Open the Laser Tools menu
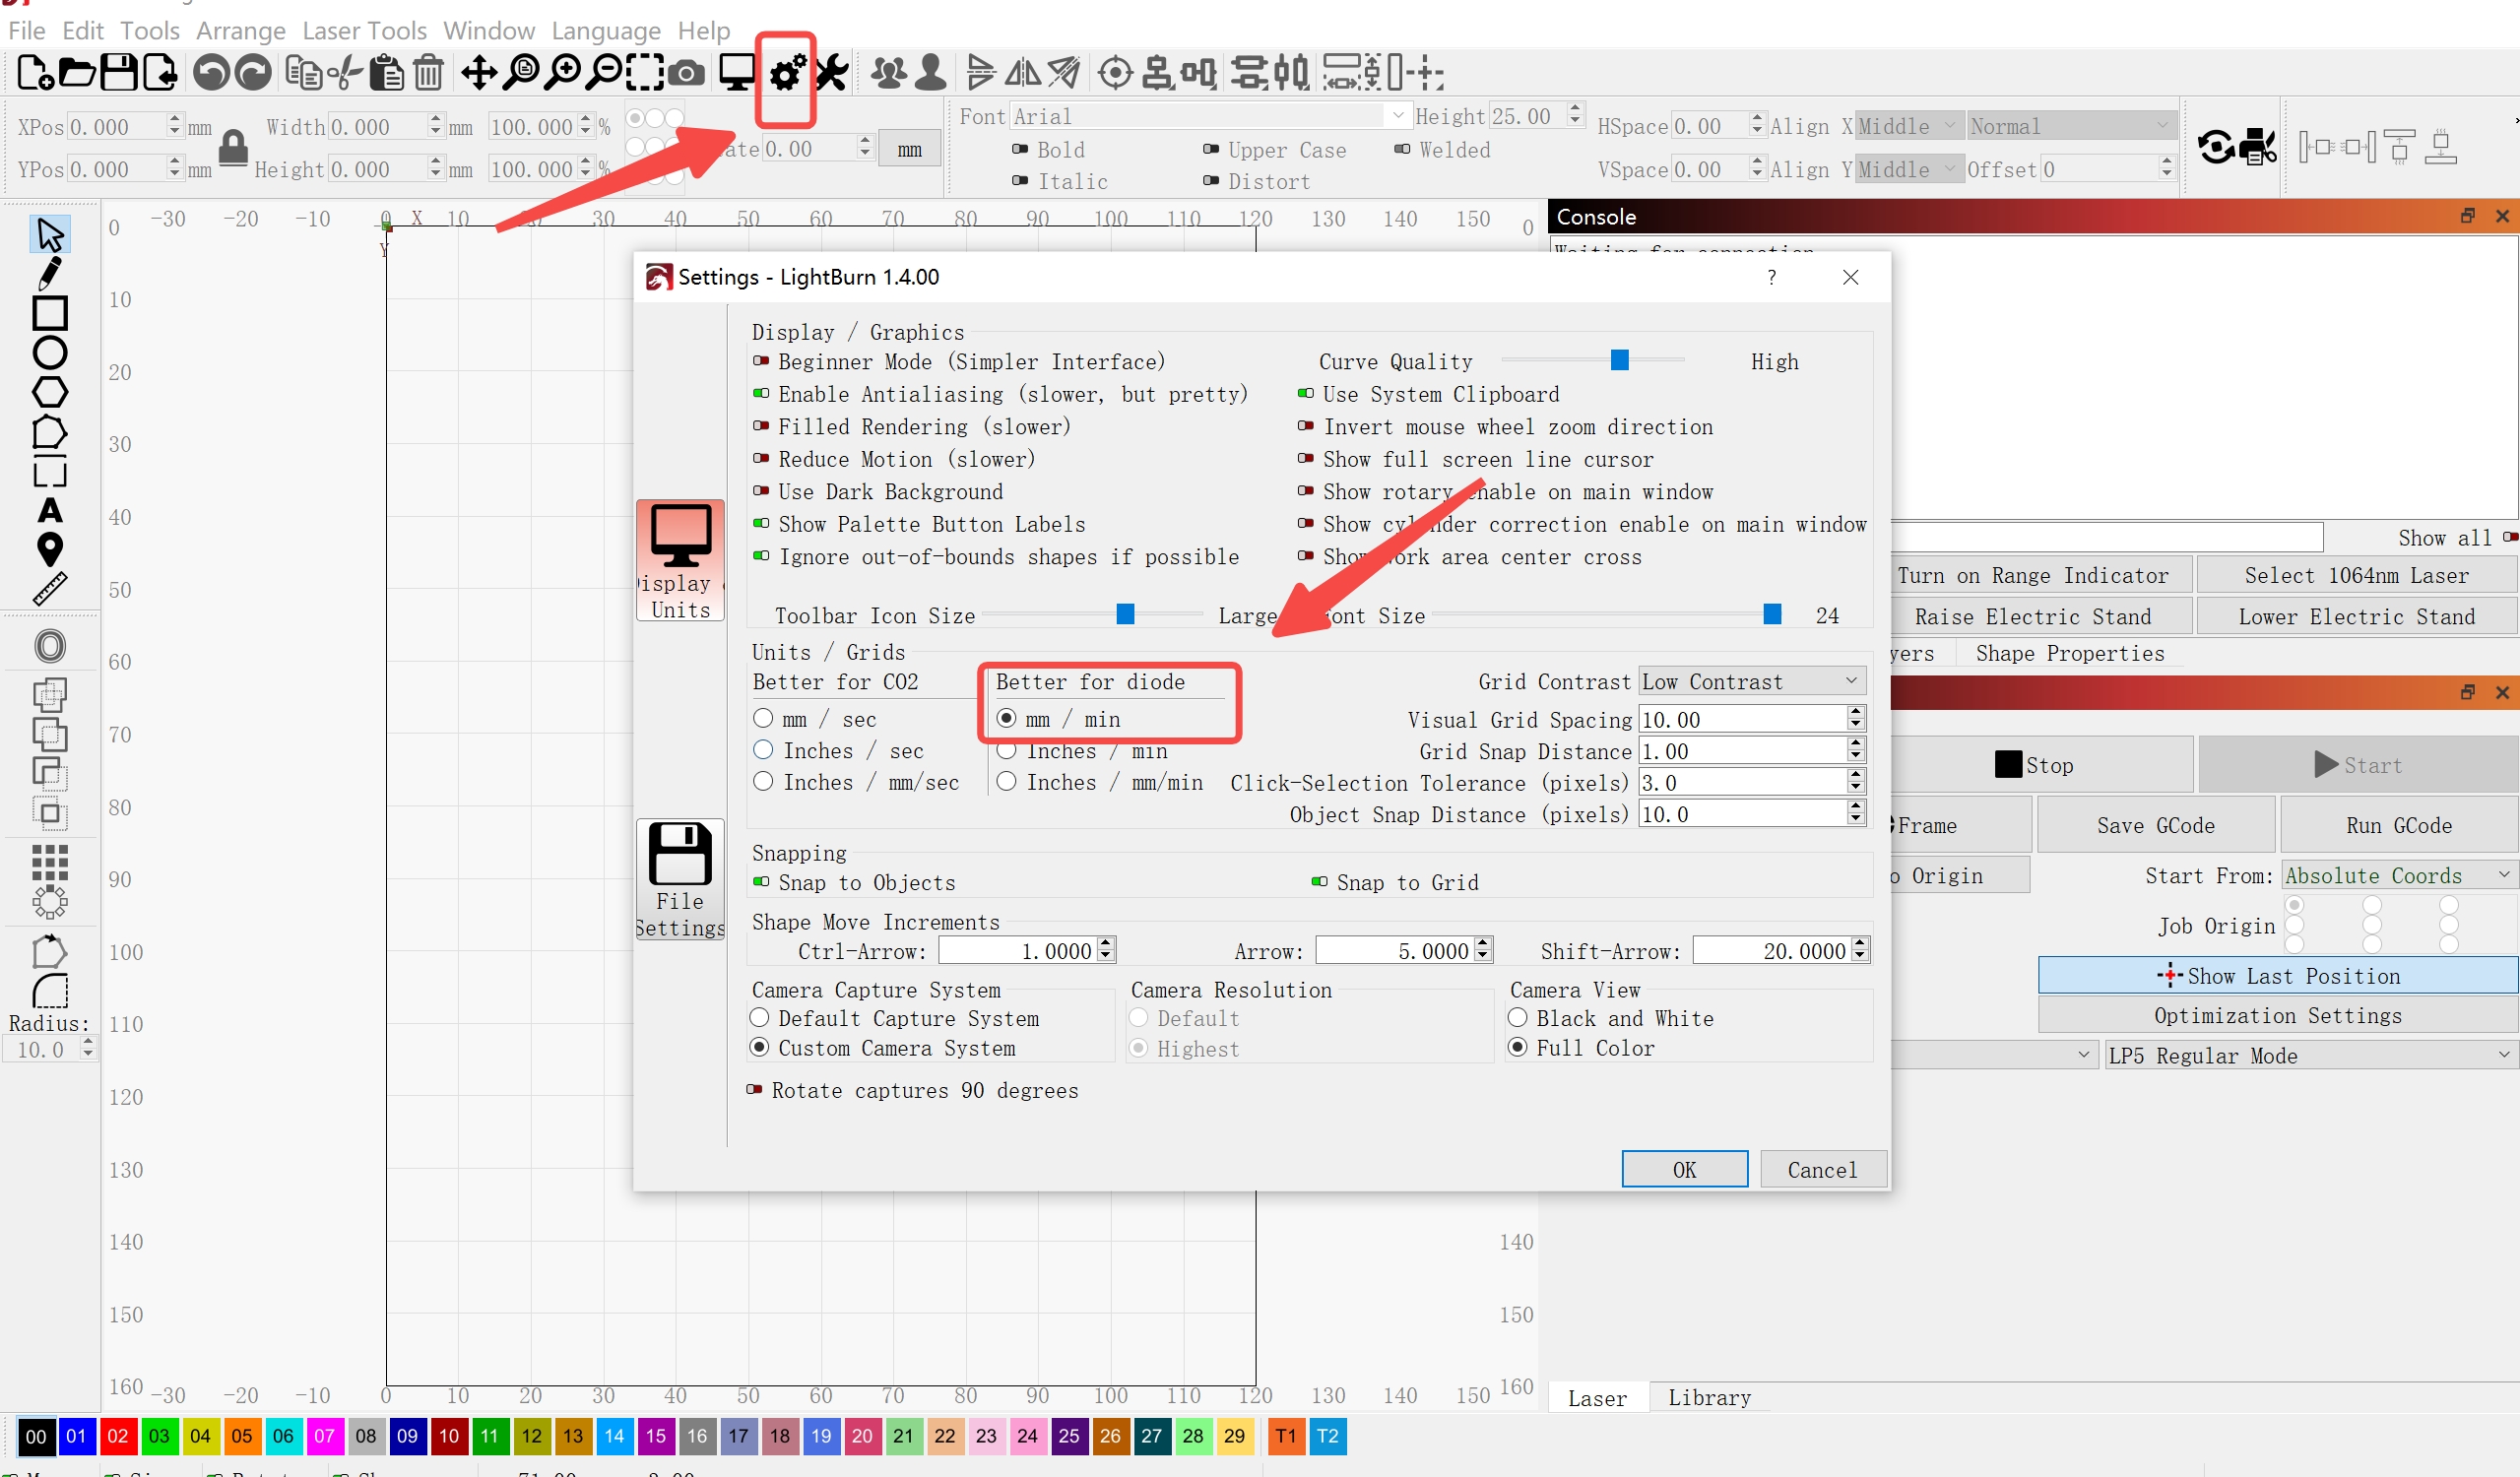 (364, 31)
